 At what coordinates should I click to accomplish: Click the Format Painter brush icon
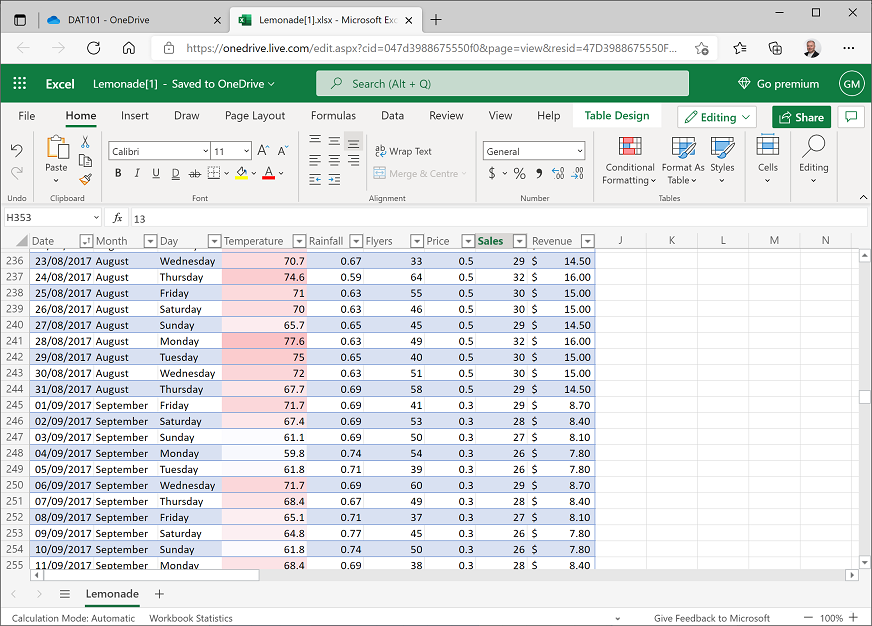tap(85, 179)
